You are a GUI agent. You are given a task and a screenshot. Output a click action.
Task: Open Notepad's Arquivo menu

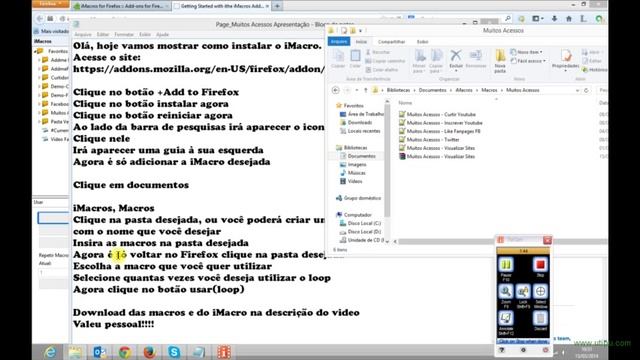[83, 35]
